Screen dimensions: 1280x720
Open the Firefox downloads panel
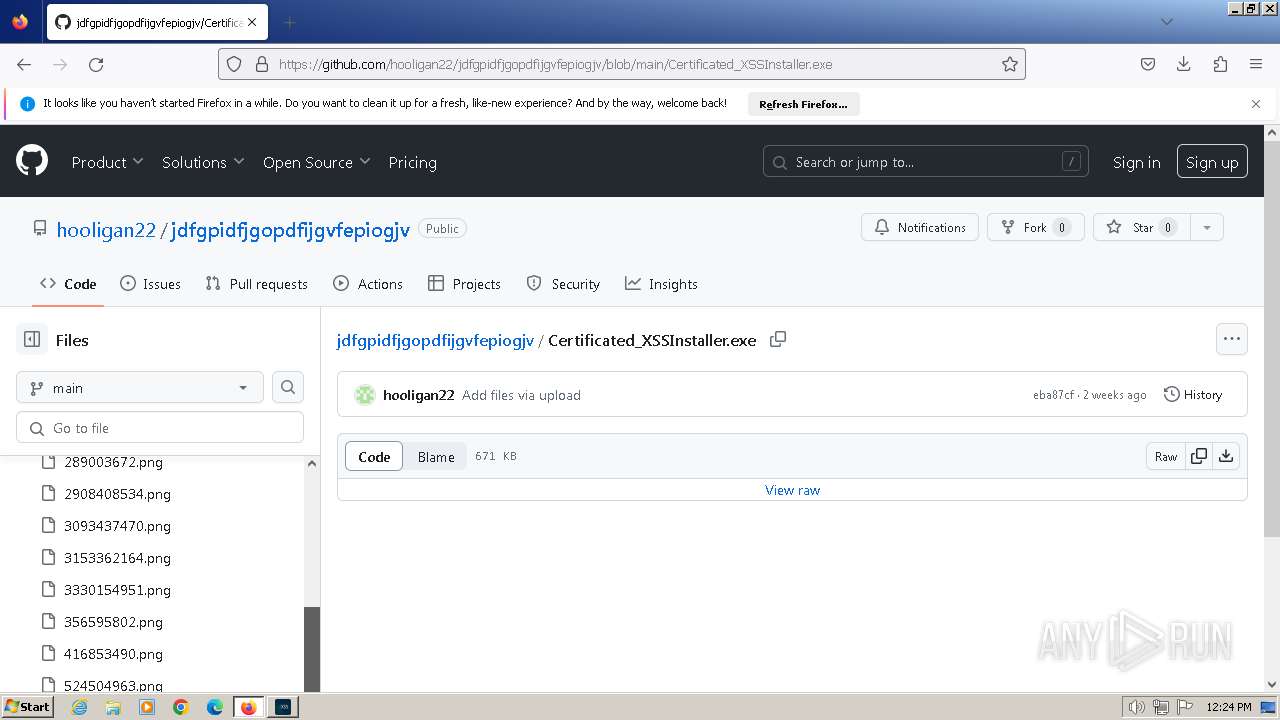tap(1184, 64)
